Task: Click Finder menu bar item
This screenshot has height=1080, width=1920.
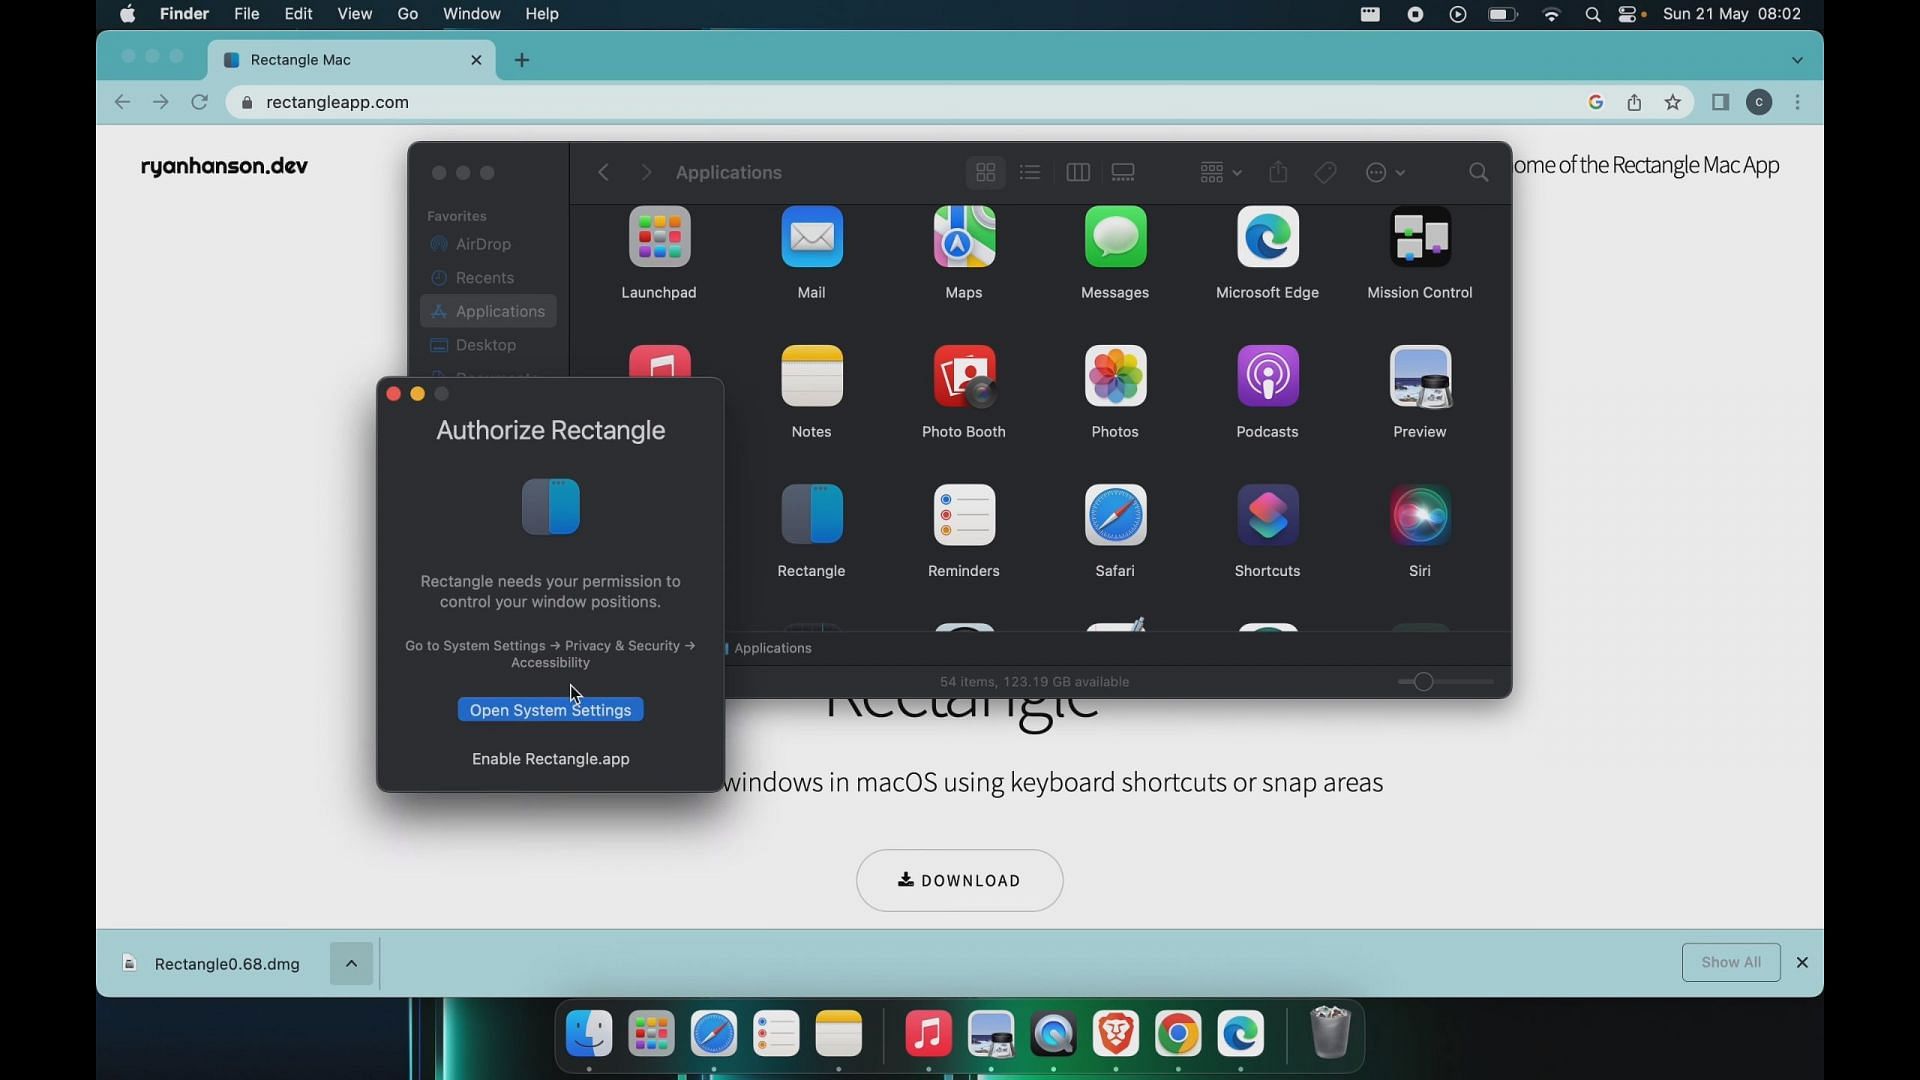Action: tap(185, 13)
